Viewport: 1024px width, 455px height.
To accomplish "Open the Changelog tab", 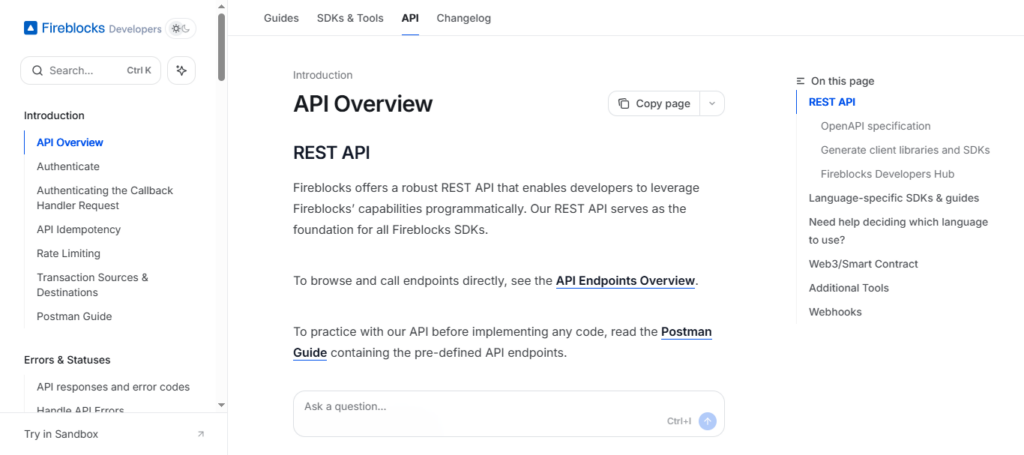I will 464,18.
